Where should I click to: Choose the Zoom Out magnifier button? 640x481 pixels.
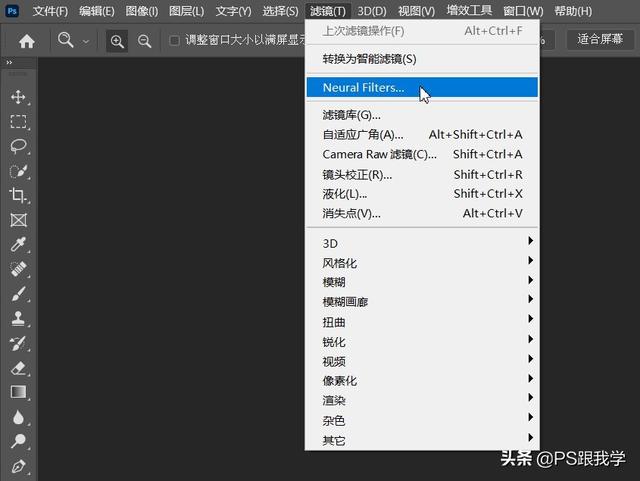click(x=144, y=41)
